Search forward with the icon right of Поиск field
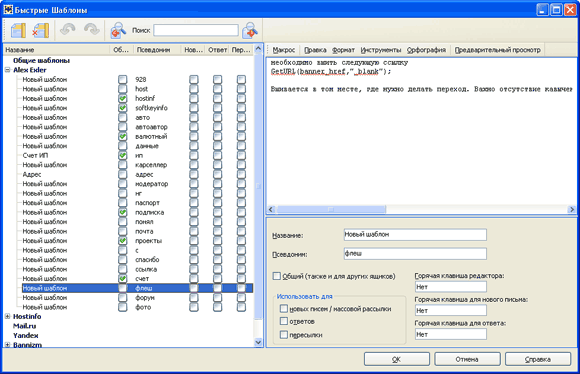The image size is (580, 374). 250,30
